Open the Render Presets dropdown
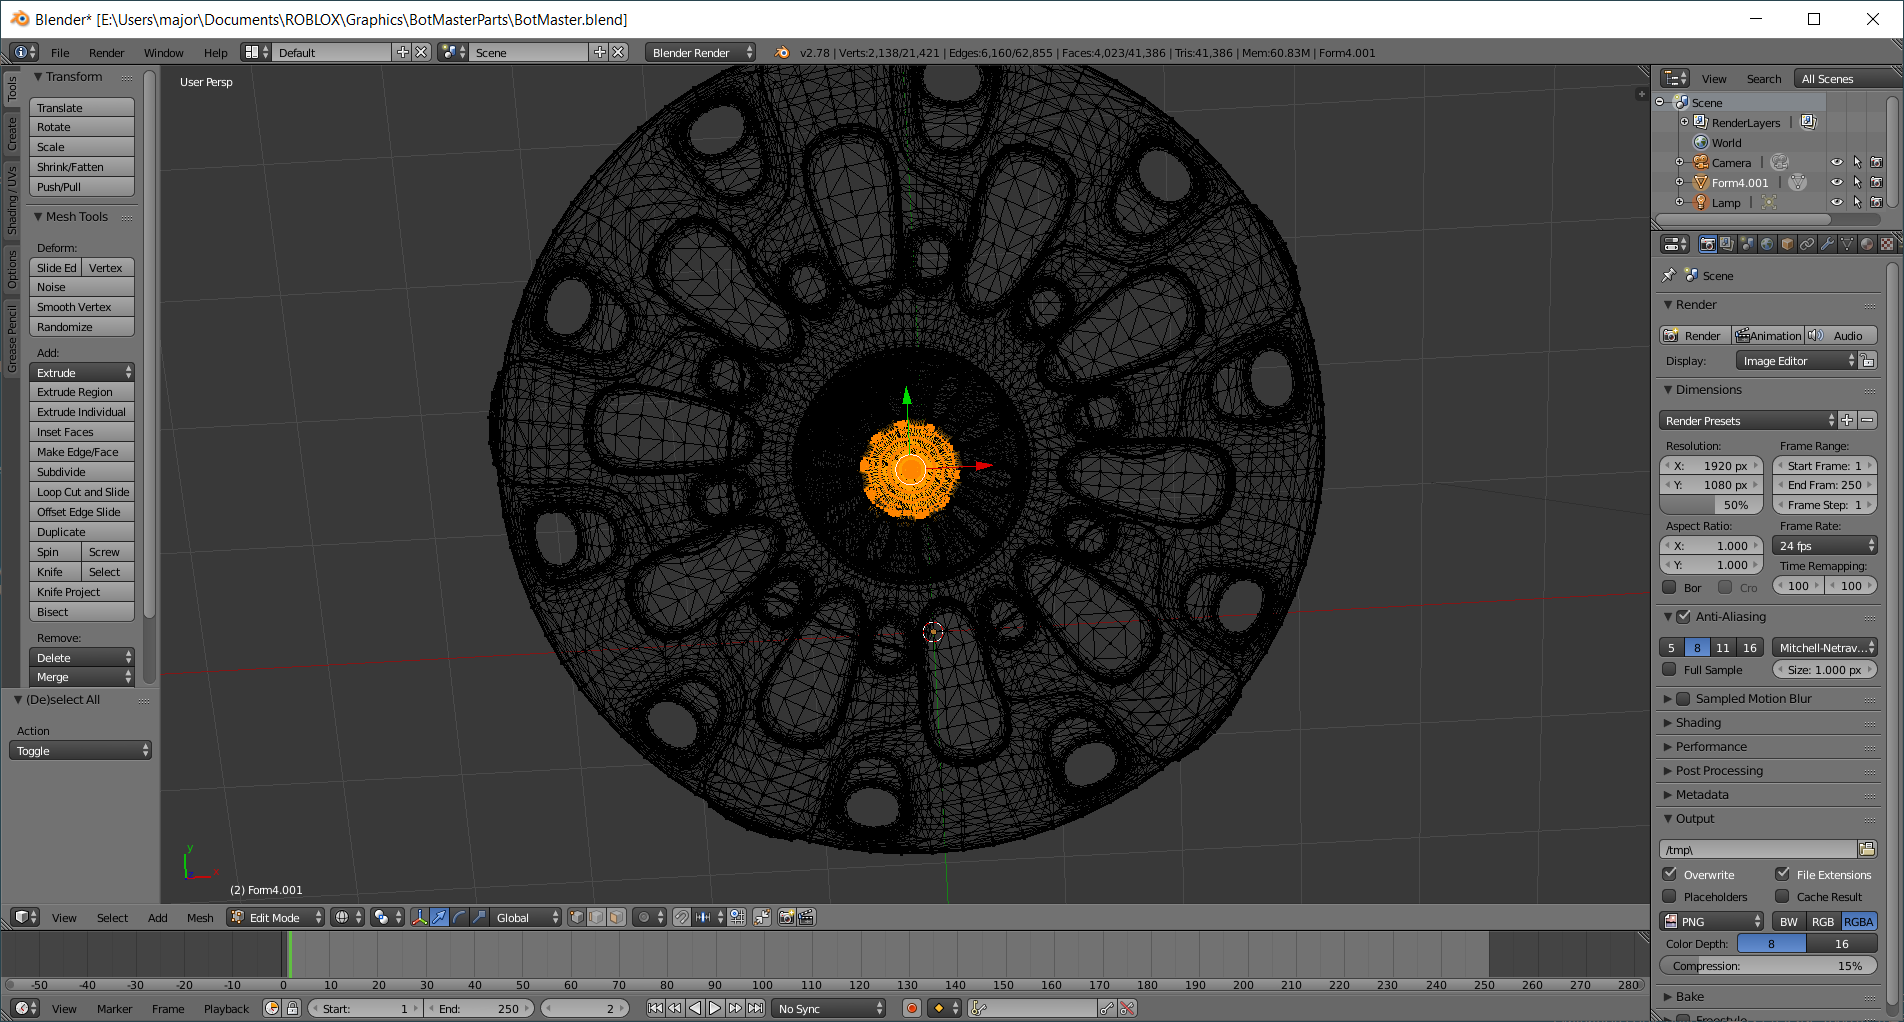1904x1022 pixels. click(1748, 420)
